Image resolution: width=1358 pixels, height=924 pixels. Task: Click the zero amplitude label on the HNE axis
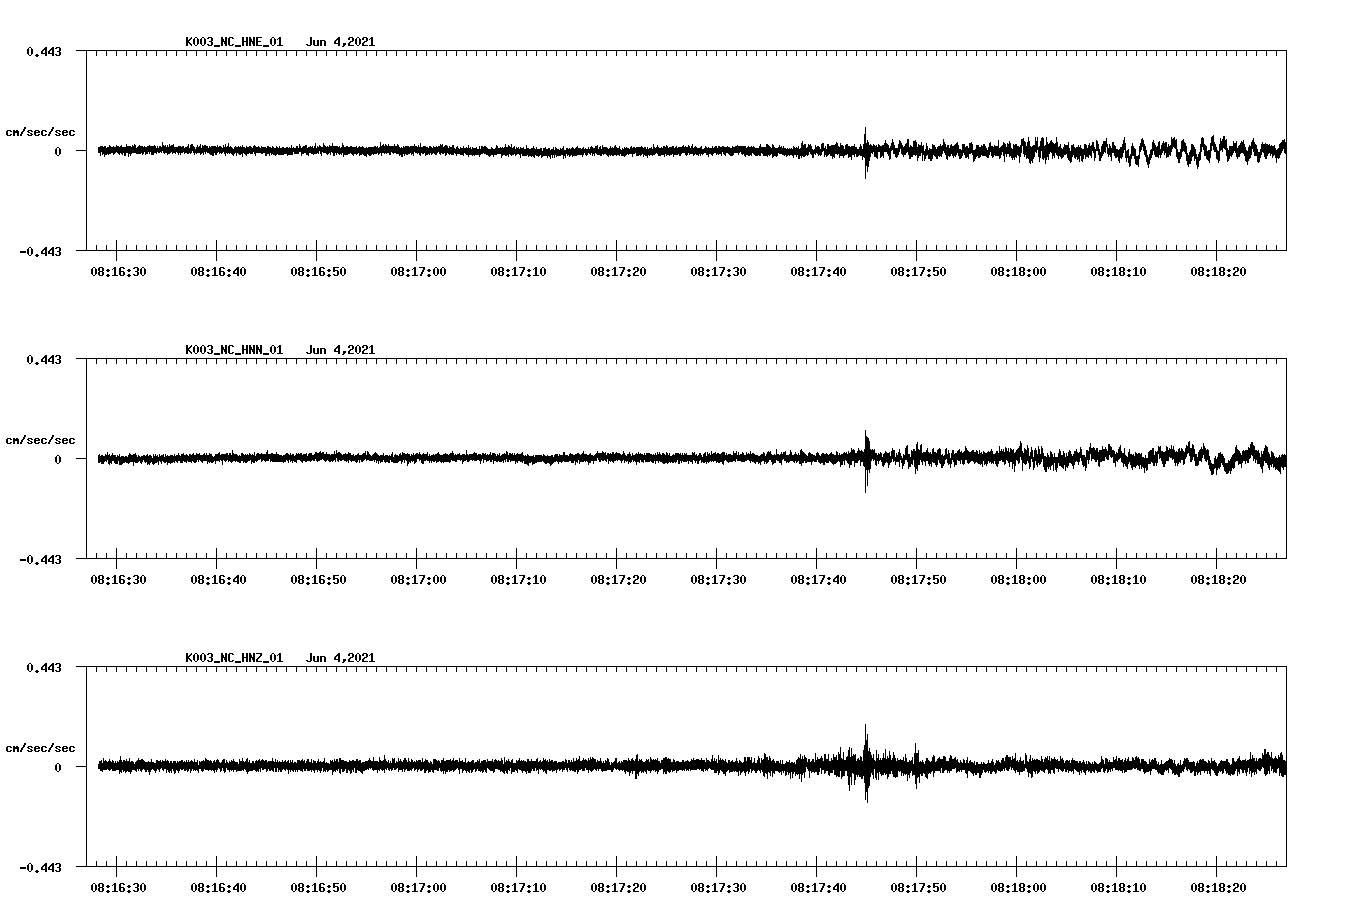coord(58,151)
